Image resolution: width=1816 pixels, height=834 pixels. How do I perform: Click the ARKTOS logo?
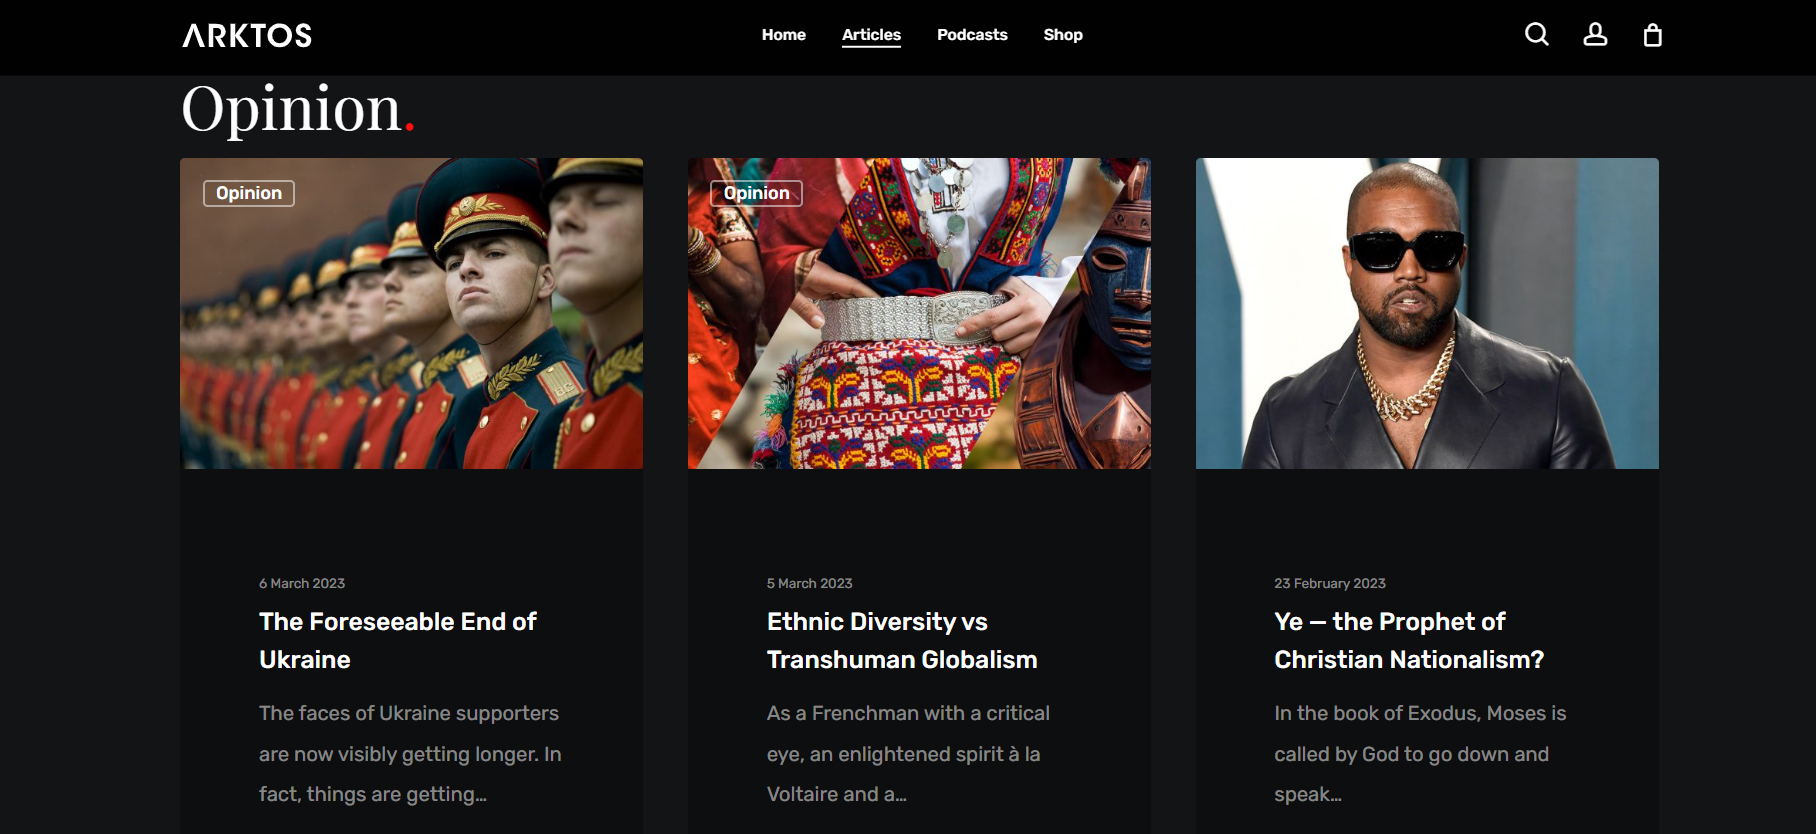click(247, 36)
